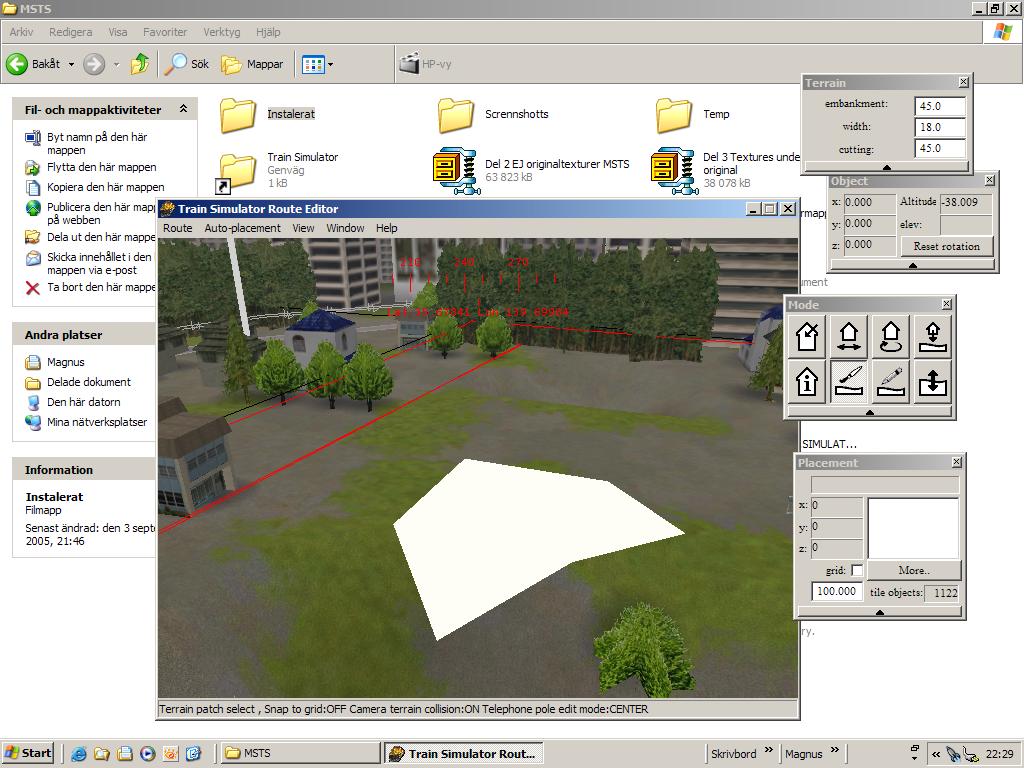Open the Help menu in Route Editor

[387, 228]
